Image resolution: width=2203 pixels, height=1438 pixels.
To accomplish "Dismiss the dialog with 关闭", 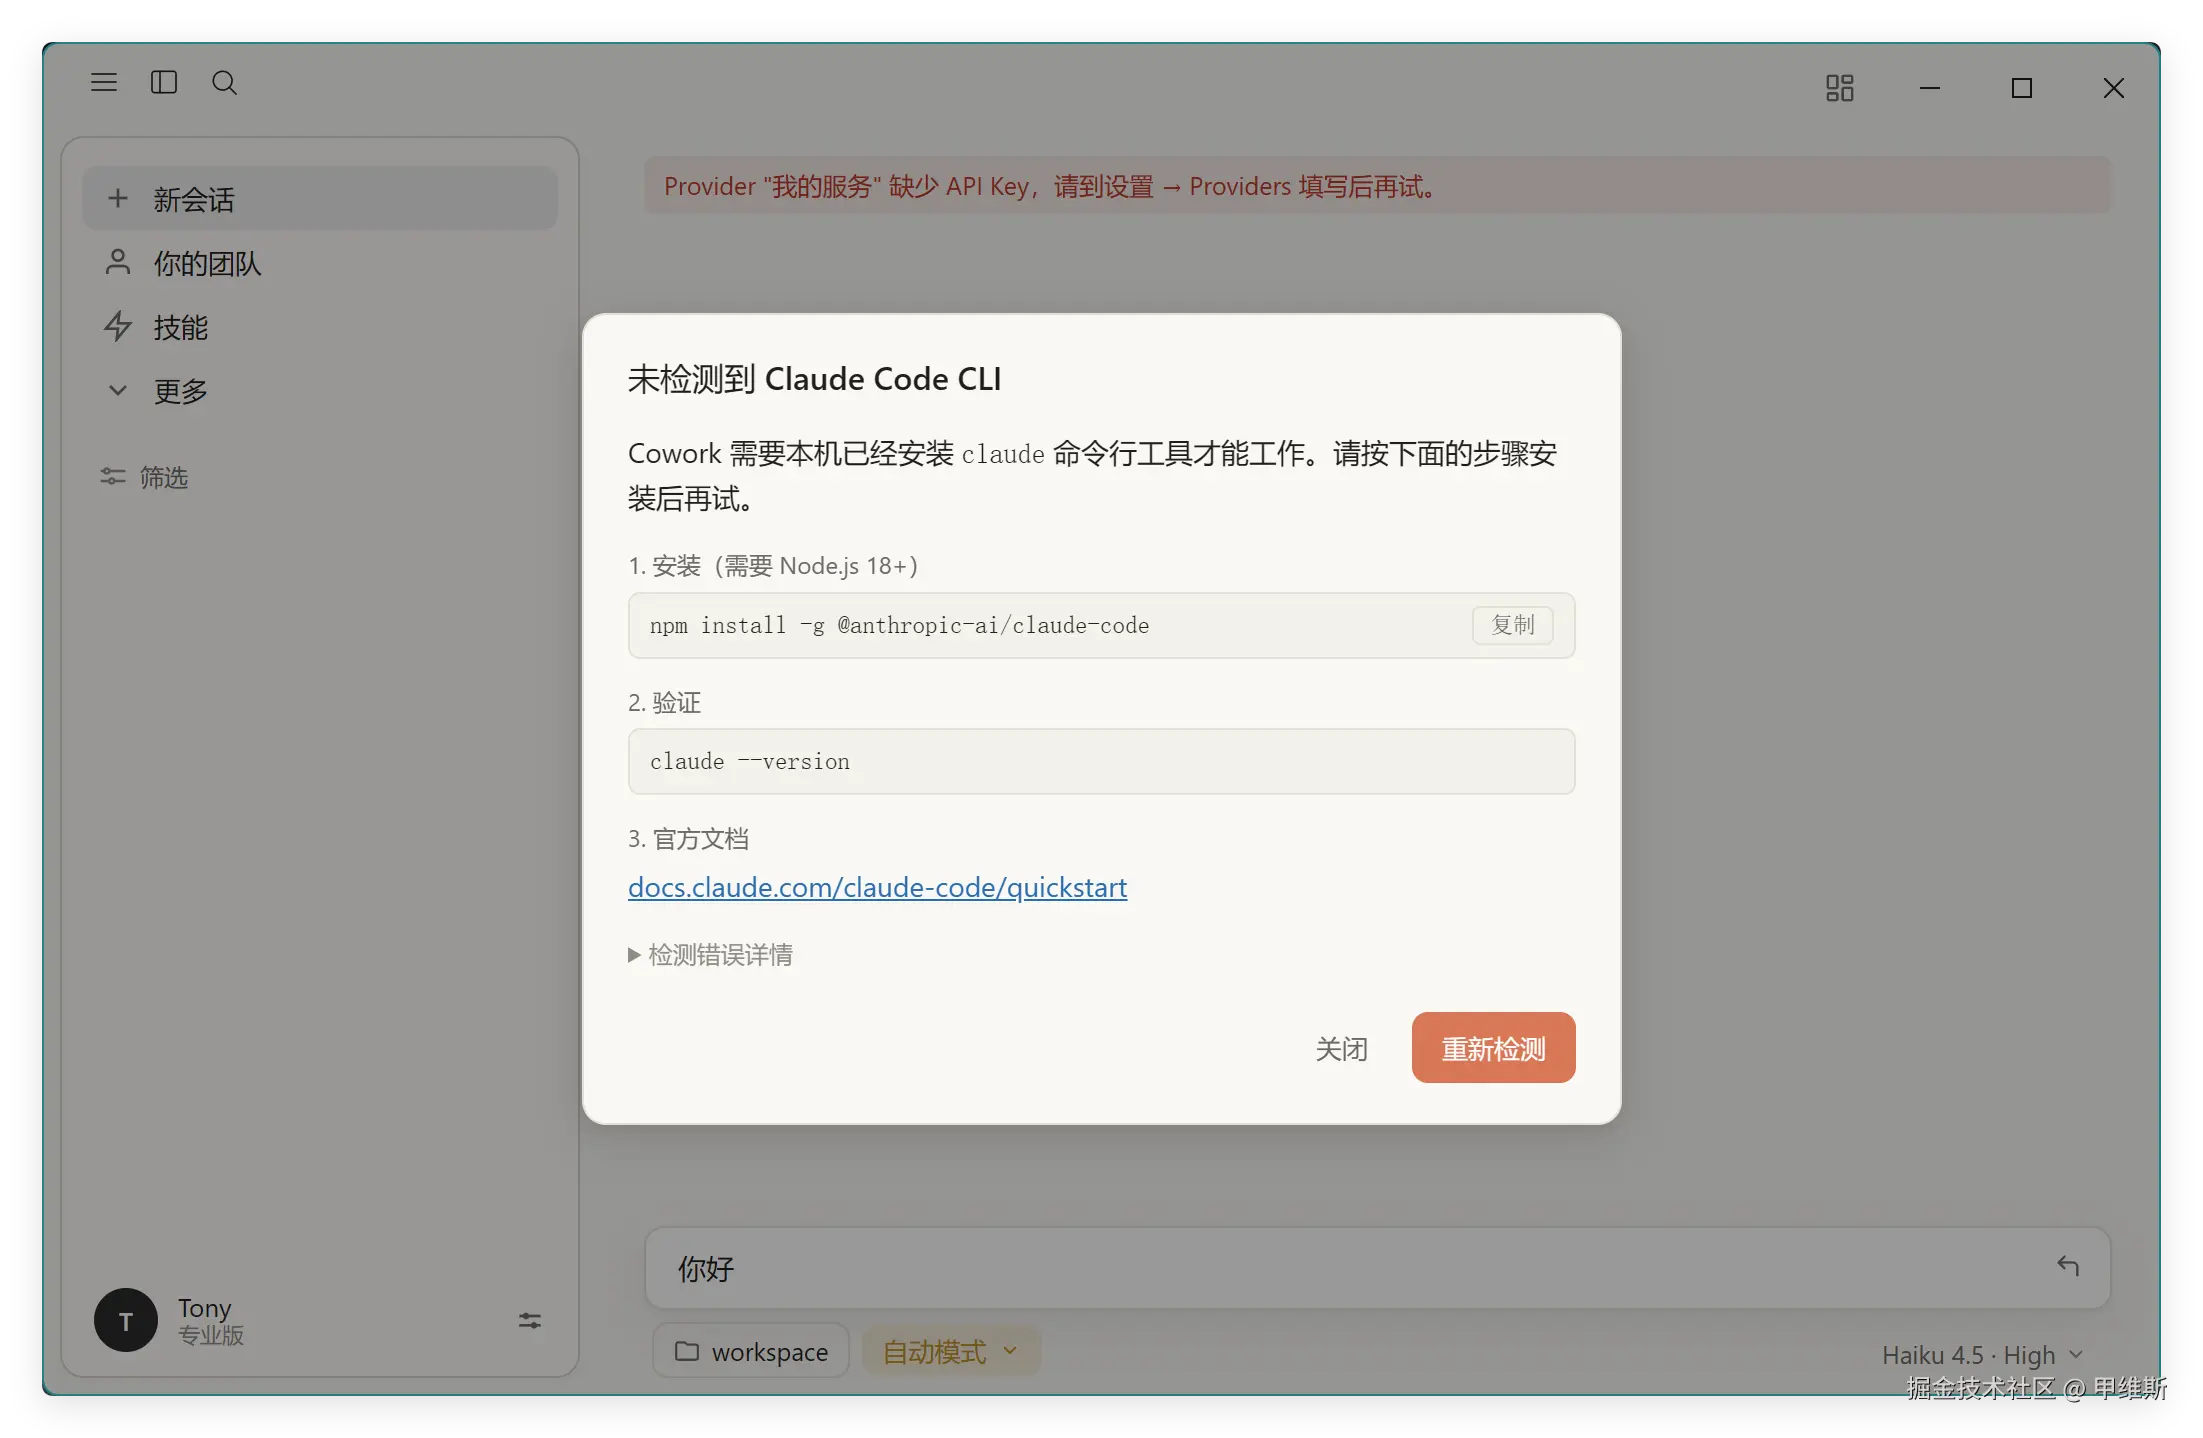I will 1341,1048.
